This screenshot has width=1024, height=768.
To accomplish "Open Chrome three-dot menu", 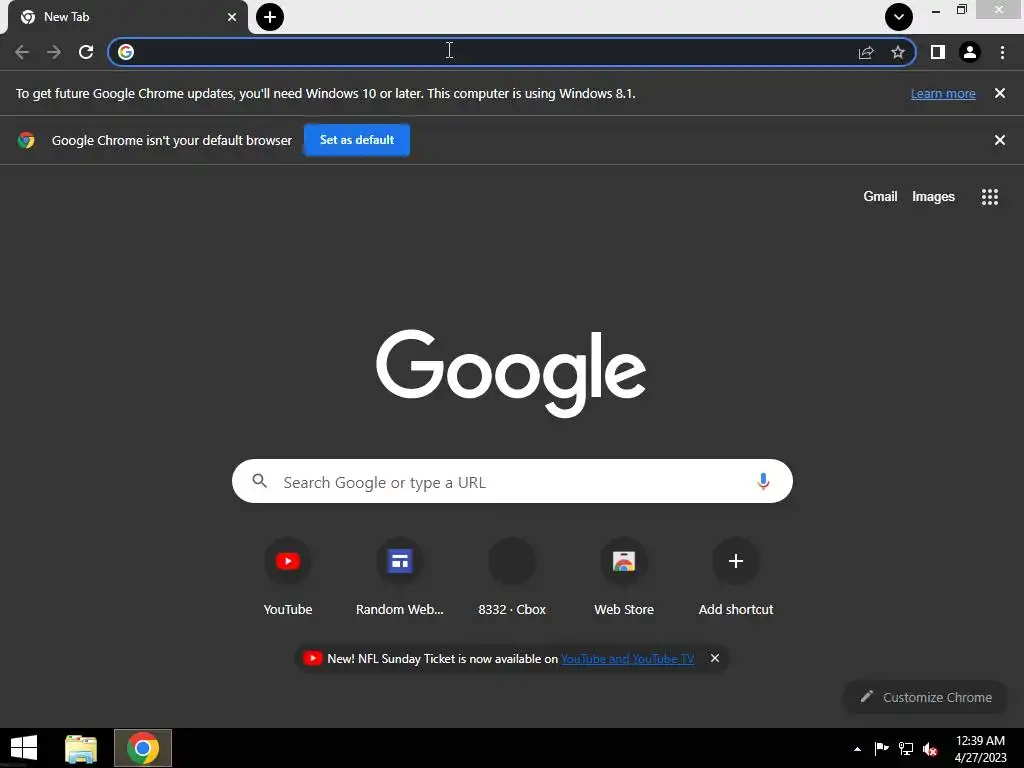I will [1002, 52].
